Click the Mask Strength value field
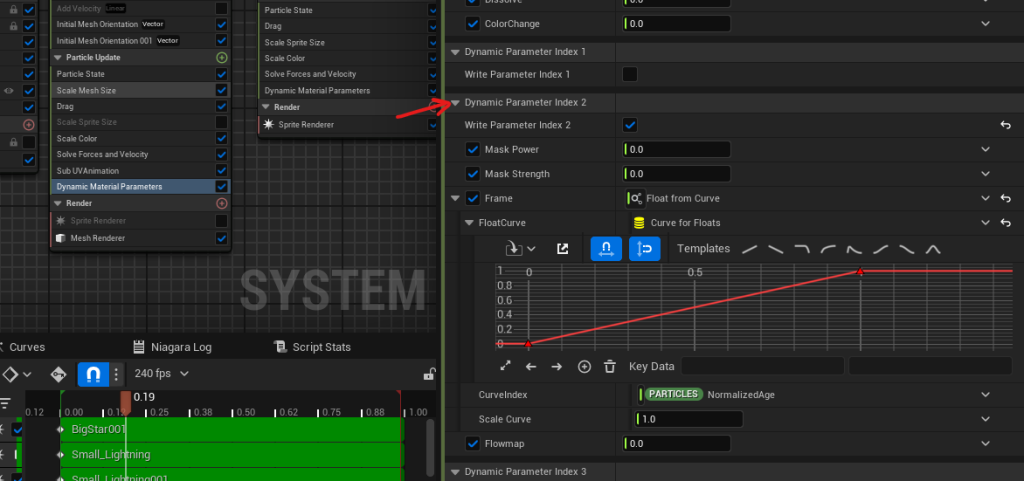Screen dimensions: 1024x481 point(677,174)
